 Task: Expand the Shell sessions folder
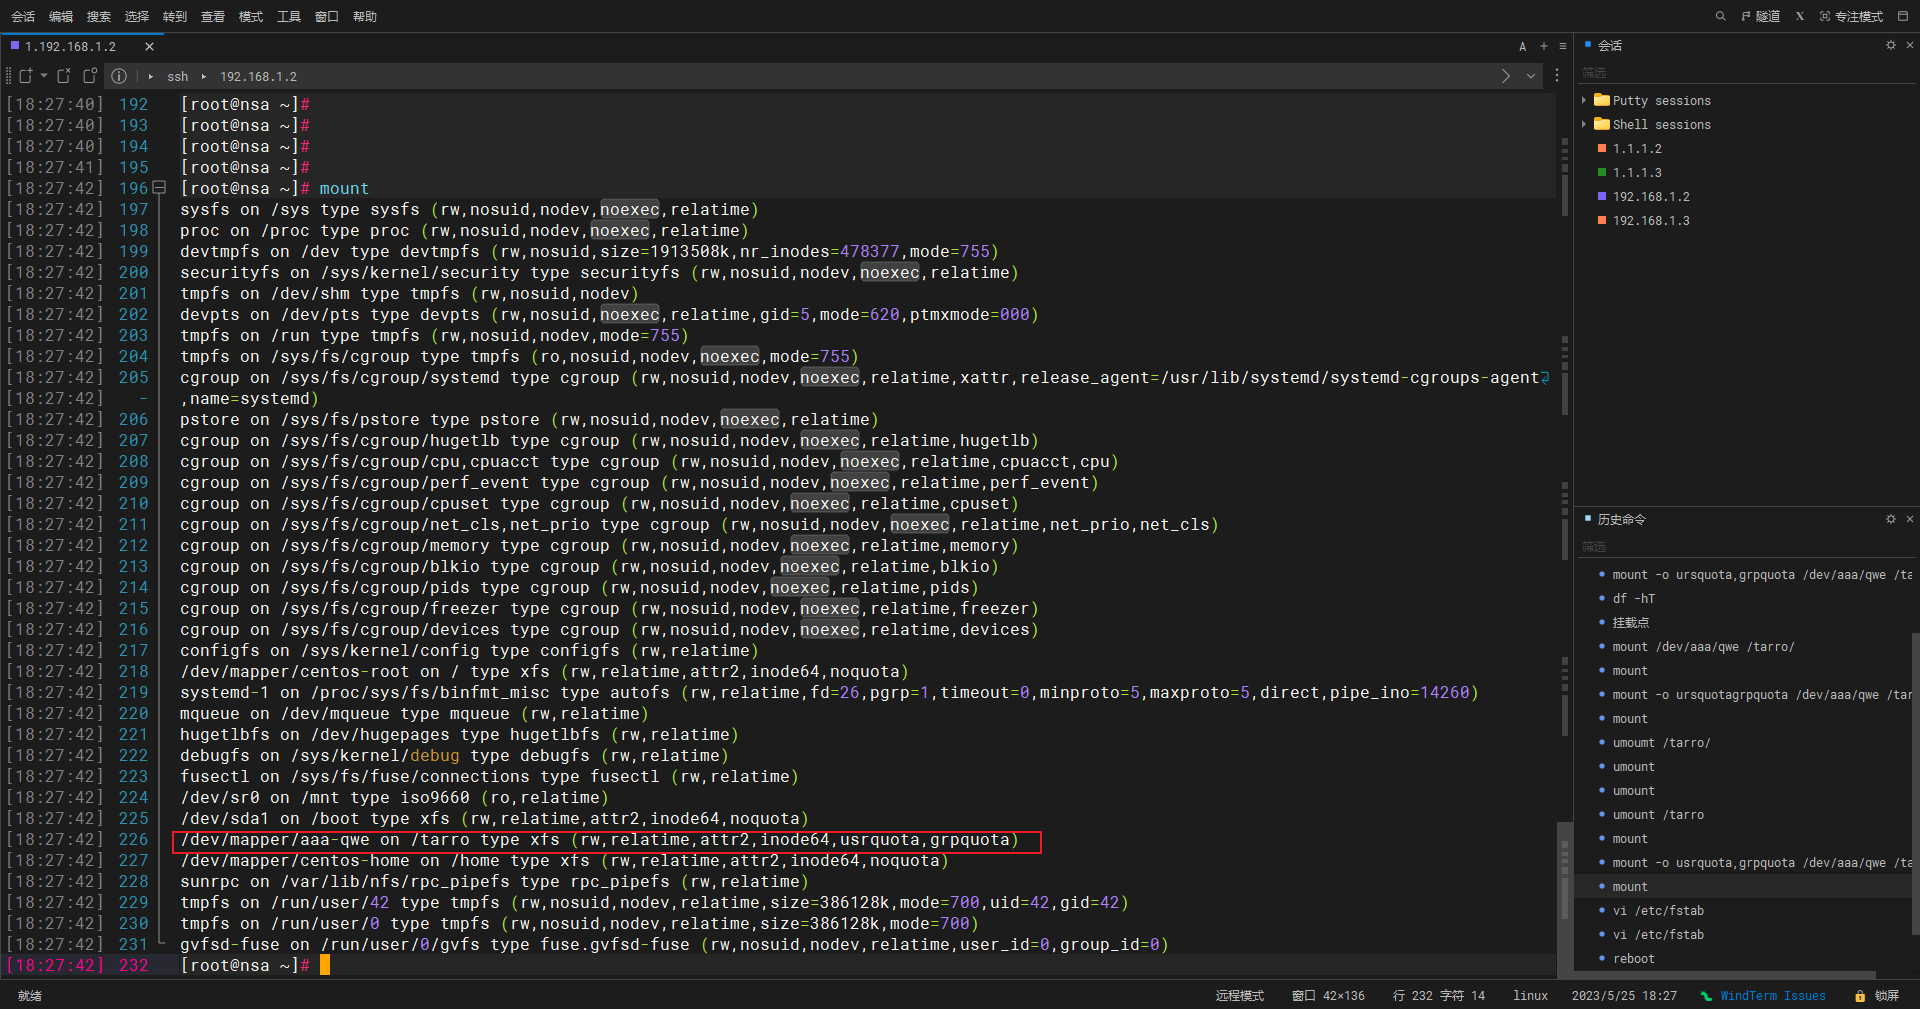pyautogui.click(x=1585, y=124)
